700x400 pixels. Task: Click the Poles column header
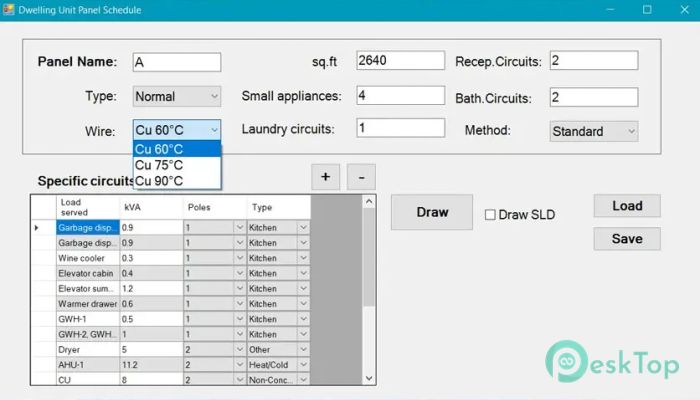[x=215, y=207]
